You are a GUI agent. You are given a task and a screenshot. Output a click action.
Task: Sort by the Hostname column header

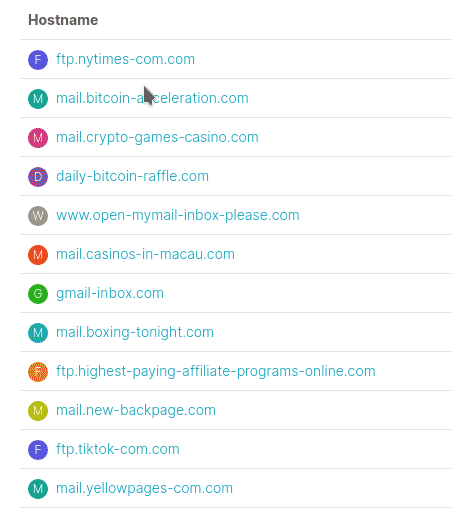pos(63,20)
